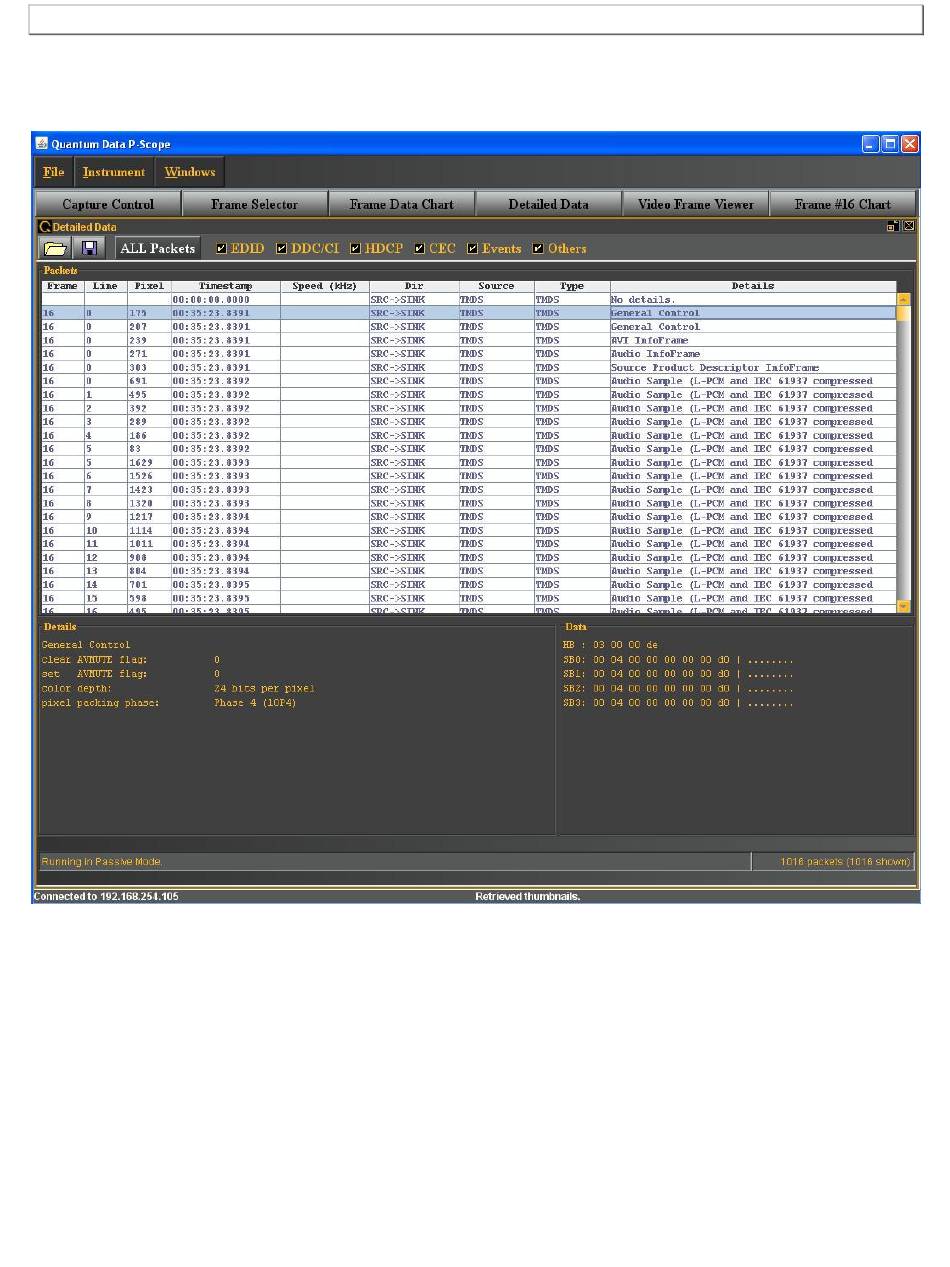Image resolution: width=950 pixels, height=1267 pixels.
Task: Click the save floppy disk icon
Action: tap(89, 248)
